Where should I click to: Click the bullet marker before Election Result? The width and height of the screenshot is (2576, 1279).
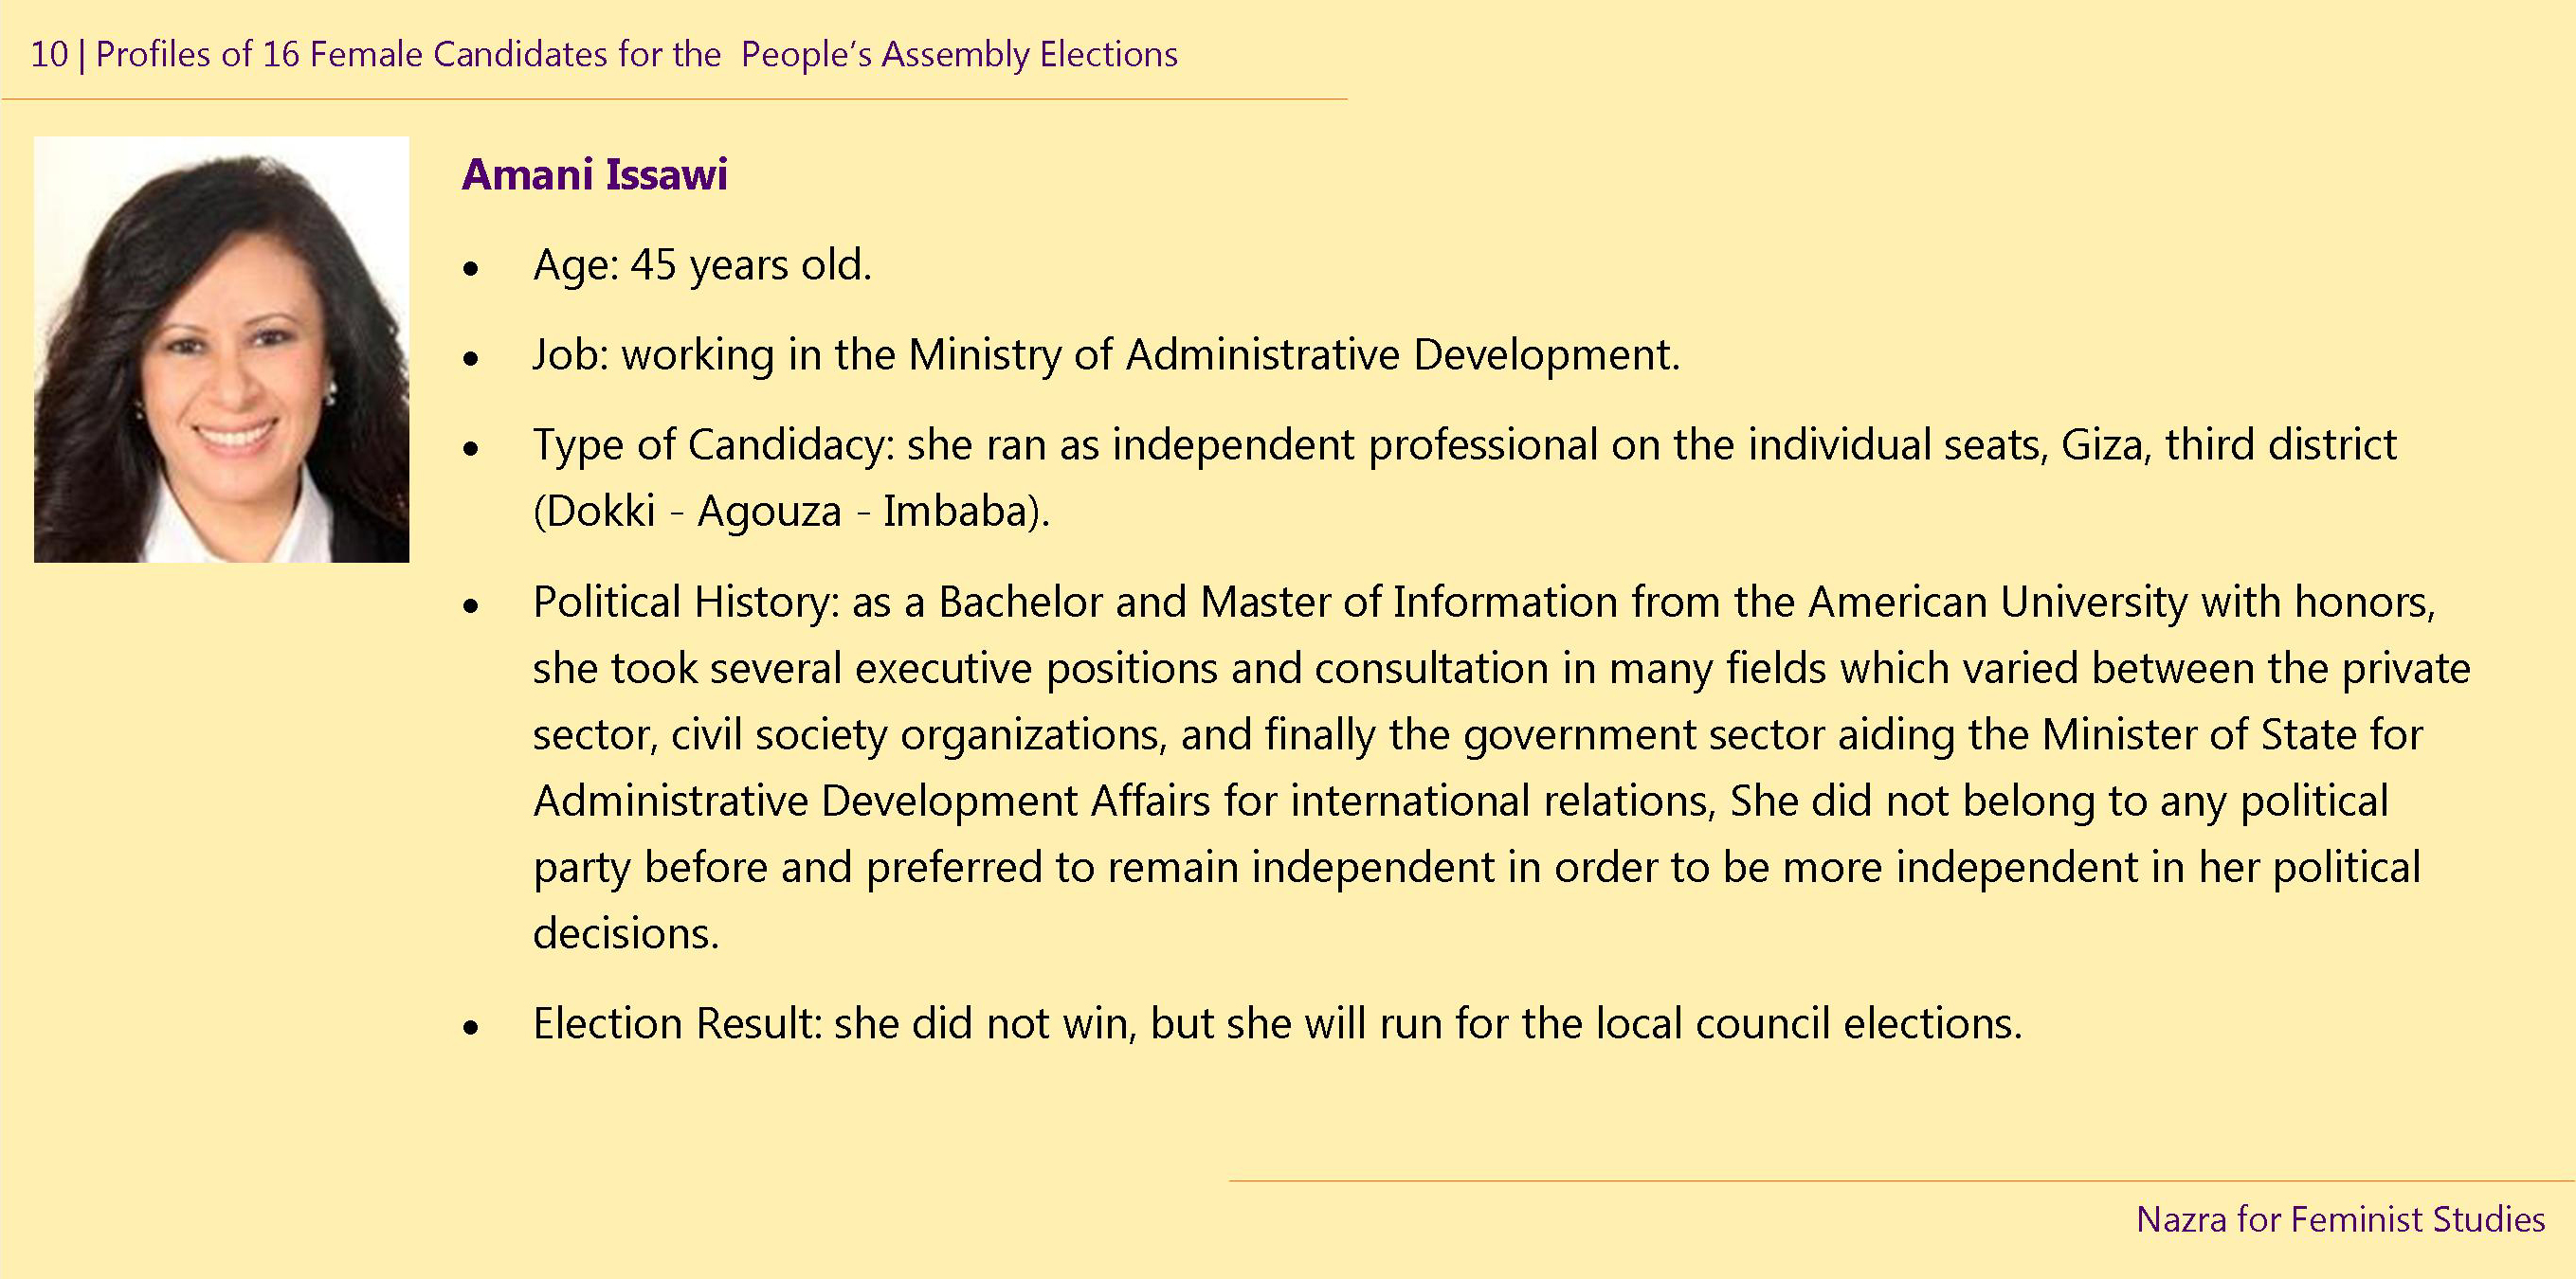coord(471,1026)
